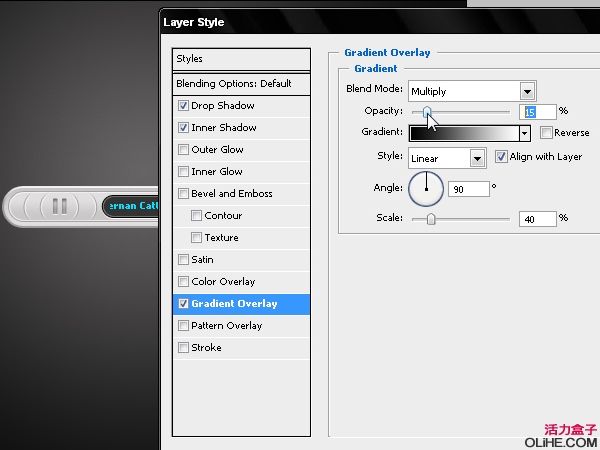Click the Angle dial control
600x450 pixels.
[426, 189]
